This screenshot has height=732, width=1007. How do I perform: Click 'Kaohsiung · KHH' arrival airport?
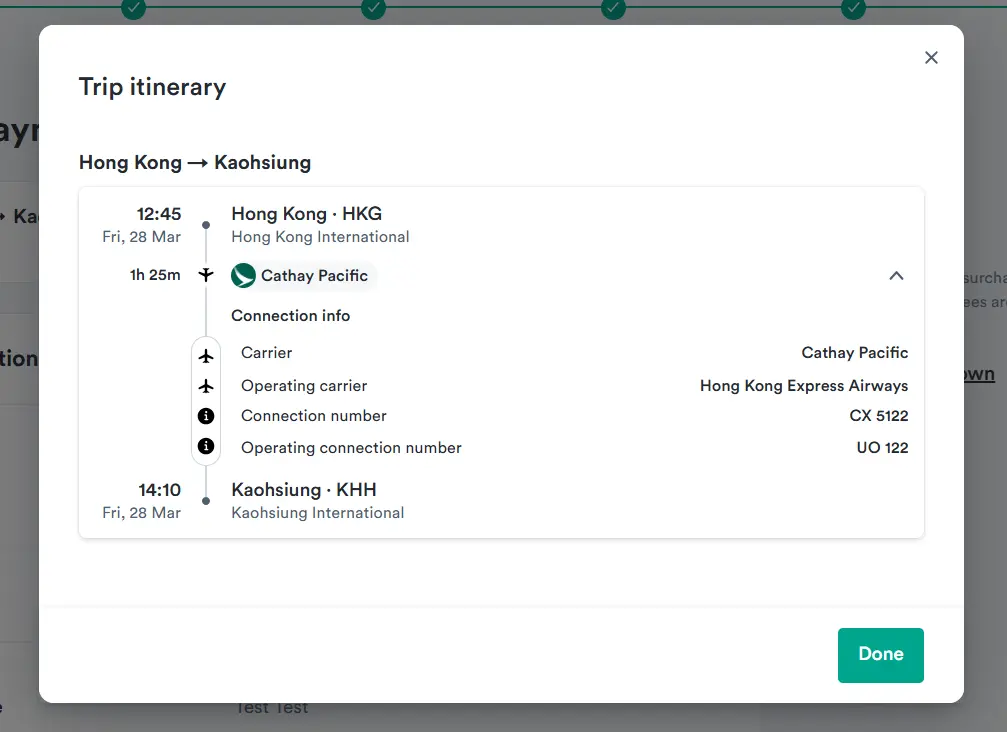click(x=304, y=490)
